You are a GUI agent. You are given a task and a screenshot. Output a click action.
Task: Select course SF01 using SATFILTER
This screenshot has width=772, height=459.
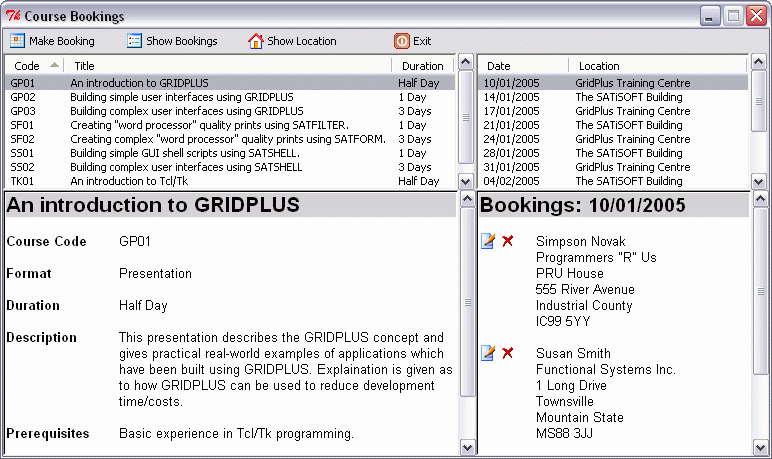230,125
